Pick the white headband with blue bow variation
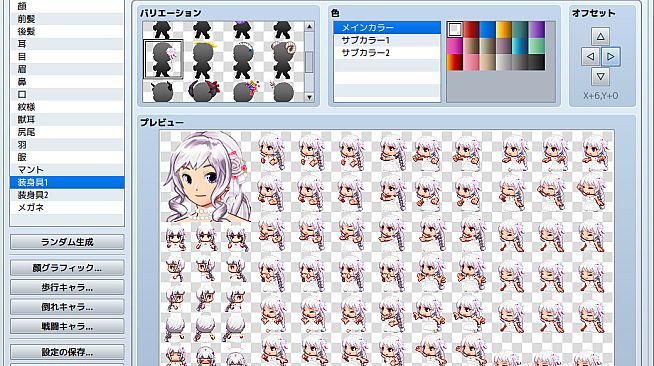Screen dimensions: 654x366 [x=243, y=59]
